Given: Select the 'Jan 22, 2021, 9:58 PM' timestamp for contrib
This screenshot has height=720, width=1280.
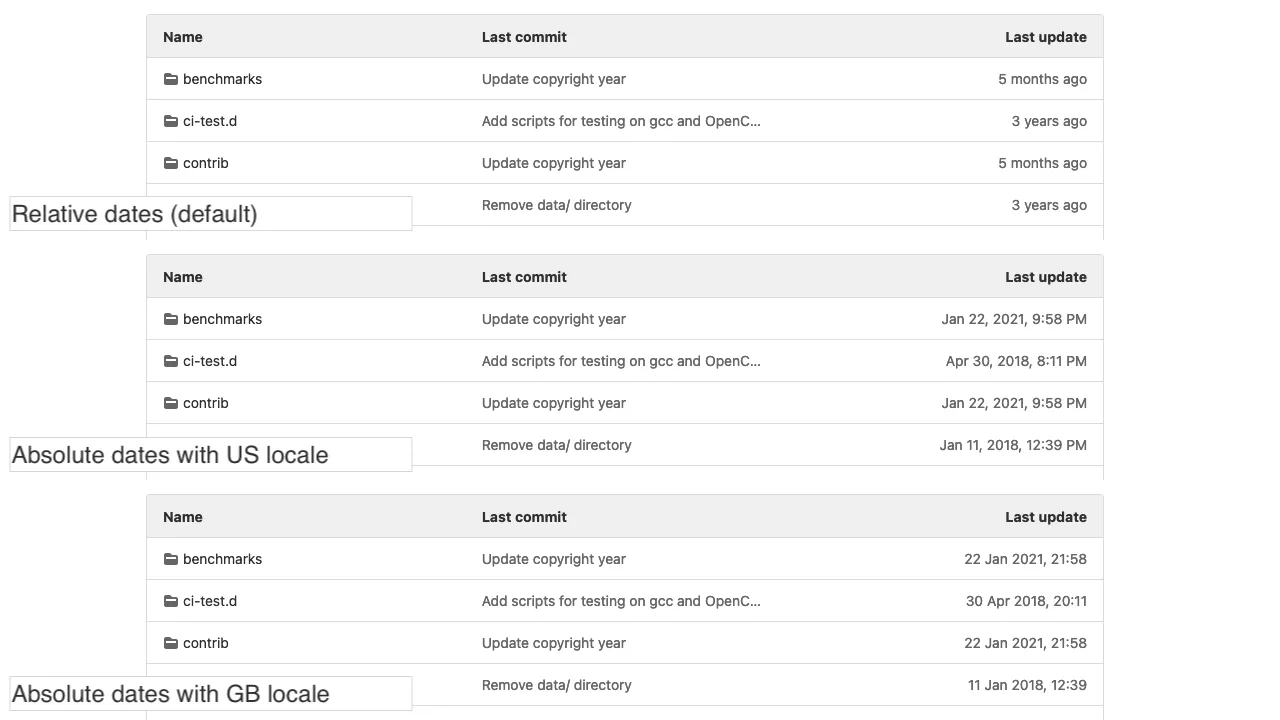Looking at the screenshot, I should point(1014,403).
